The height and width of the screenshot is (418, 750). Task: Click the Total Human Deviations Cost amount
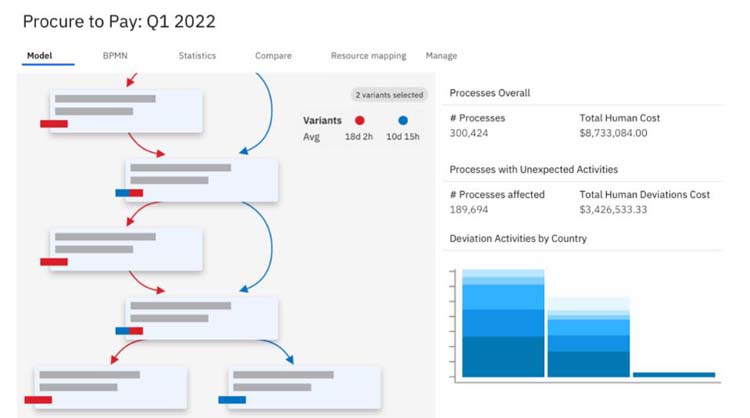pyautogui.click(x=613, y=209)
